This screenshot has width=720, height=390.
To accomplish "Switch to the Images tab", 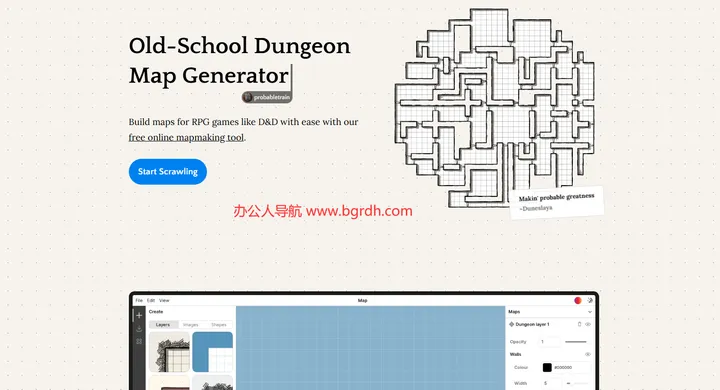I will pyautogui.click(x=191, y=325).
